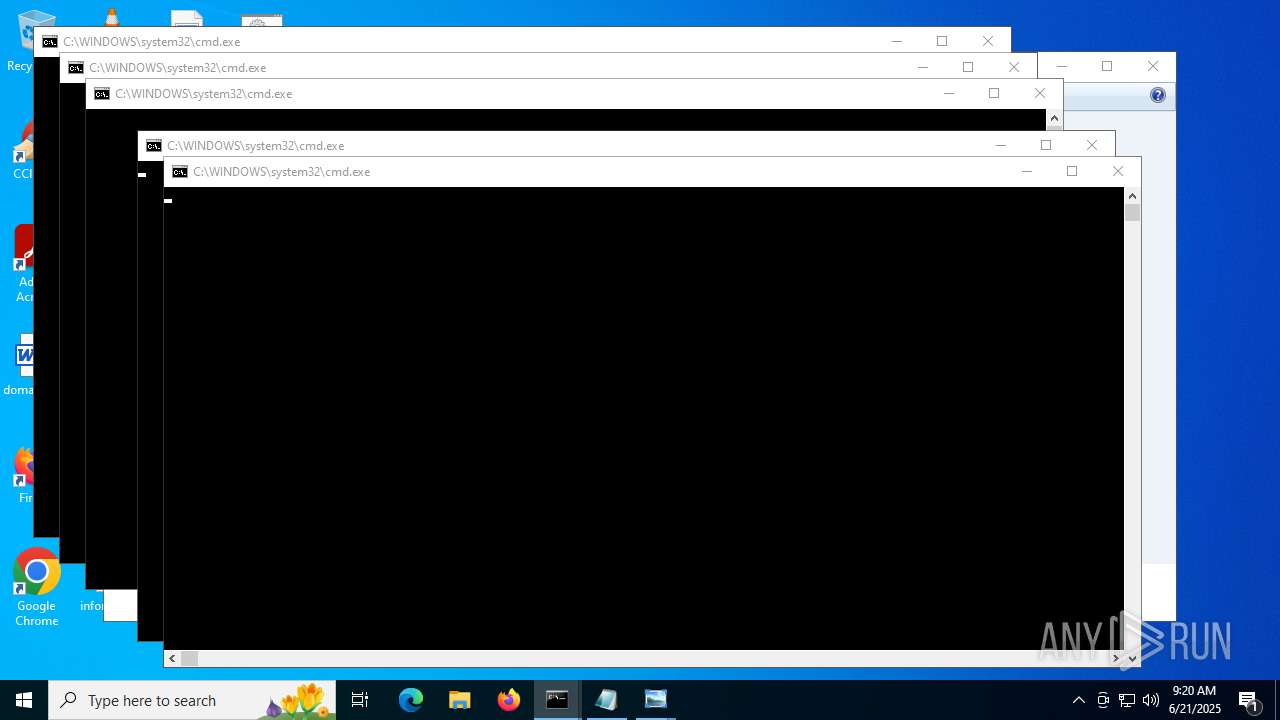Show hidden system tray icons
The image size is (1280, 720).
click(1078, 700)
